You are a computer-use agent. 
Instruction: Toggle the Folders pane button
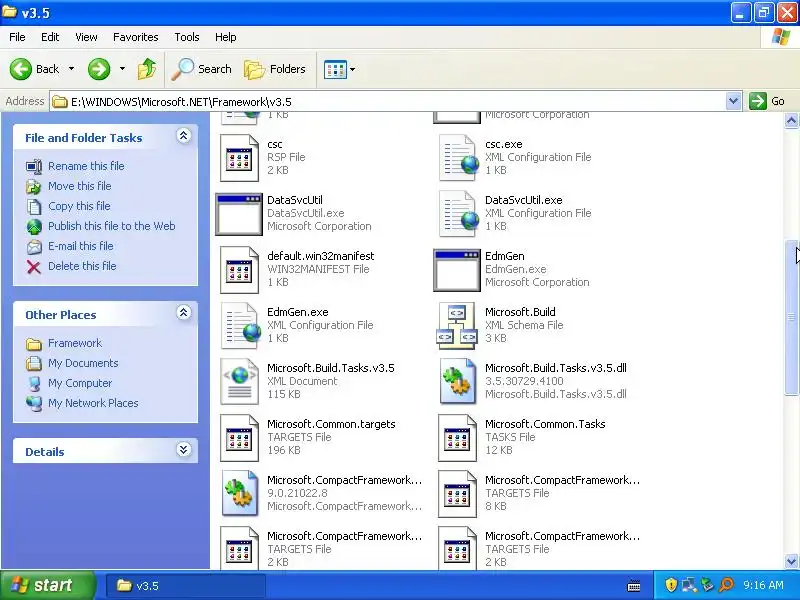(274, 69)
